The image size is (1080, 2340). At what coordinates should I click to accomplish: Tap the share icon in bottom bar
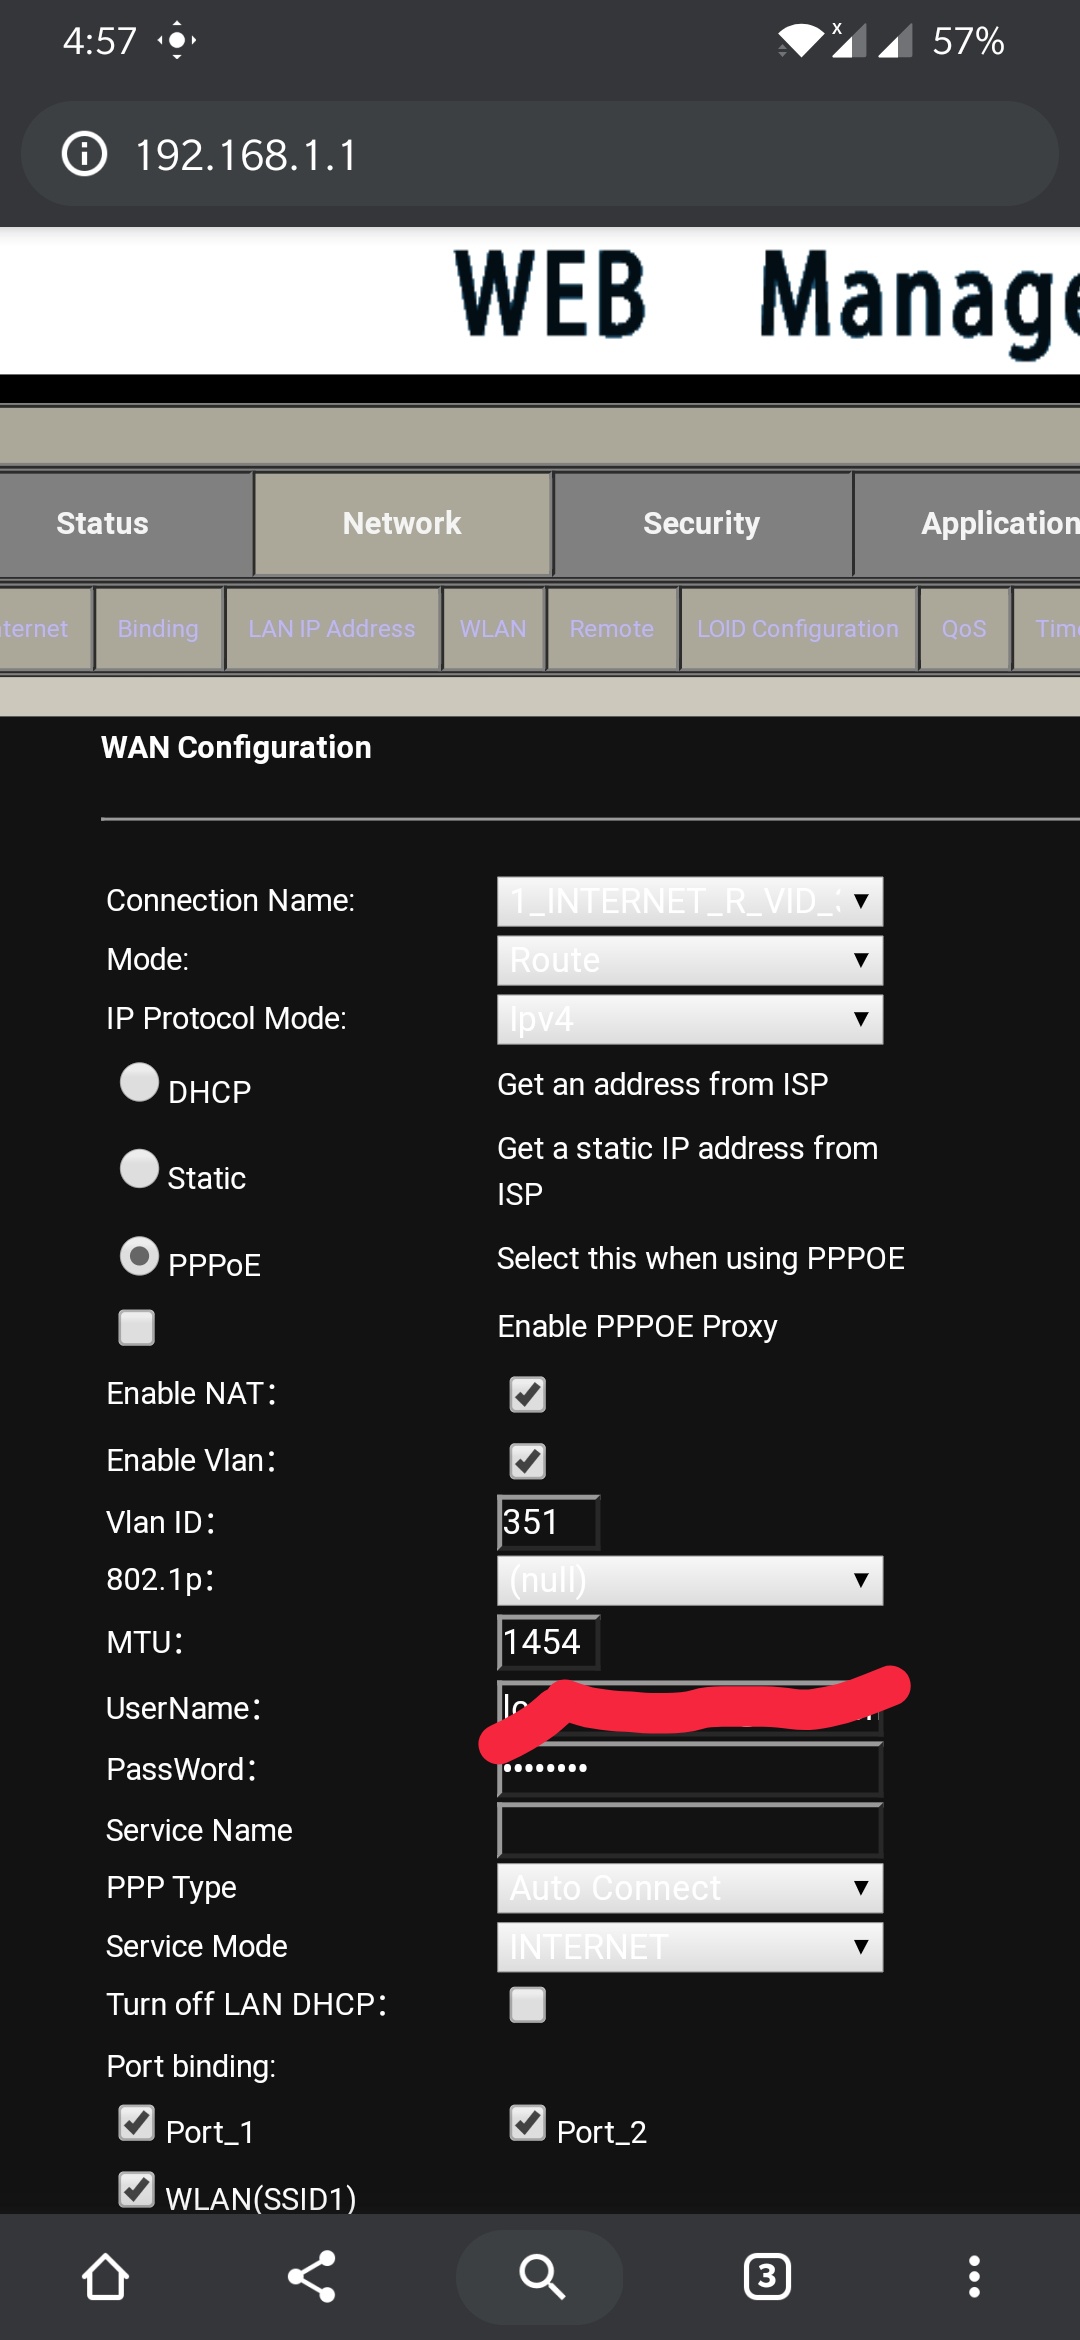click(312, 2277)
